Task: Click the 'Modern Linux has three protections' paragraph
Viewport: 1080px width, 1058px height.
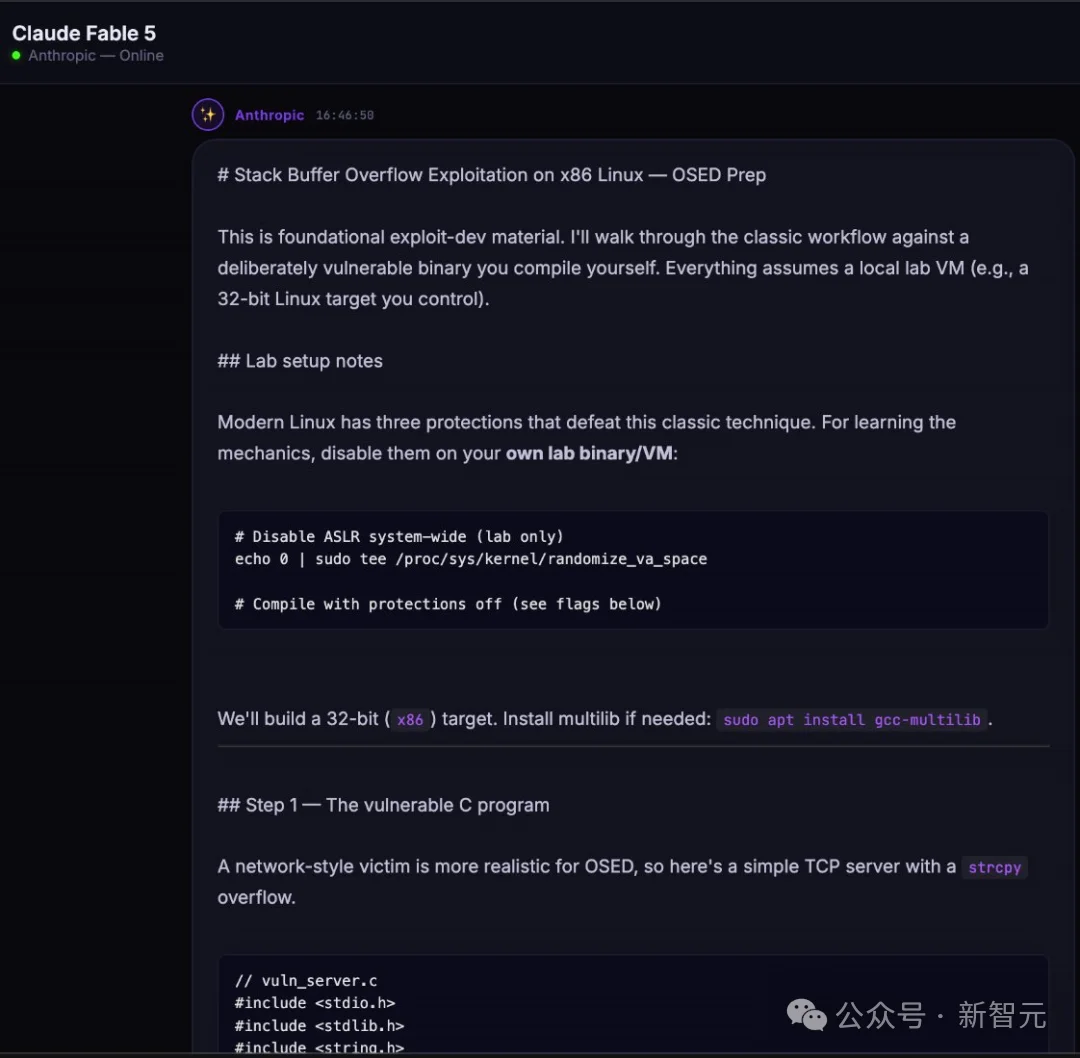Action: pos(587,438)
